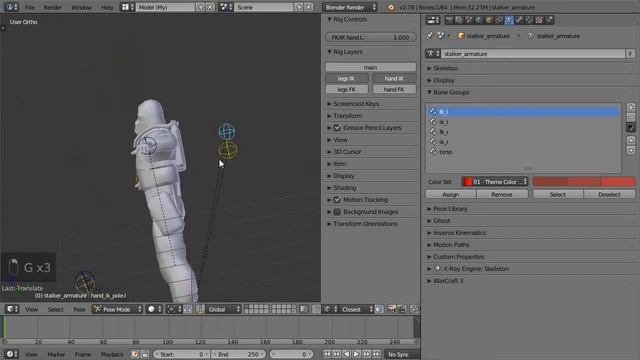Toggle automatic keyframe record button in timeline
Screen dimensions: 640x360
pos(135,354)
